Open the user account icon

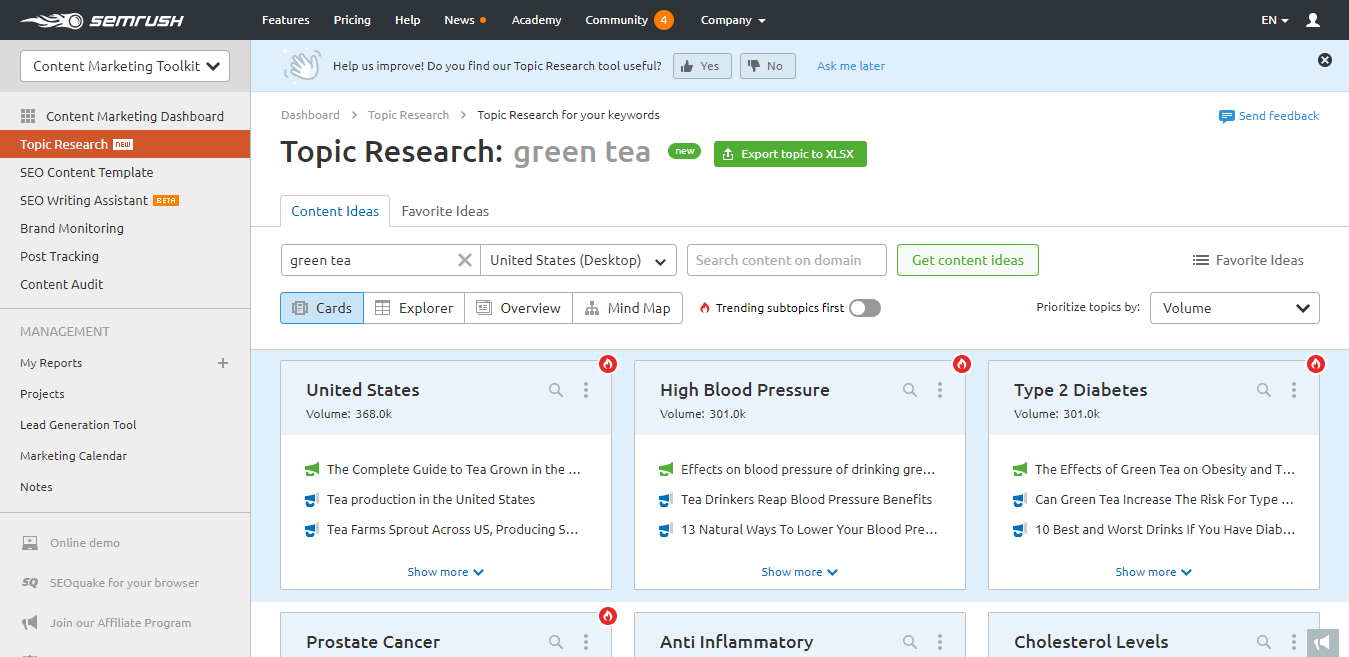(1313, 20)
